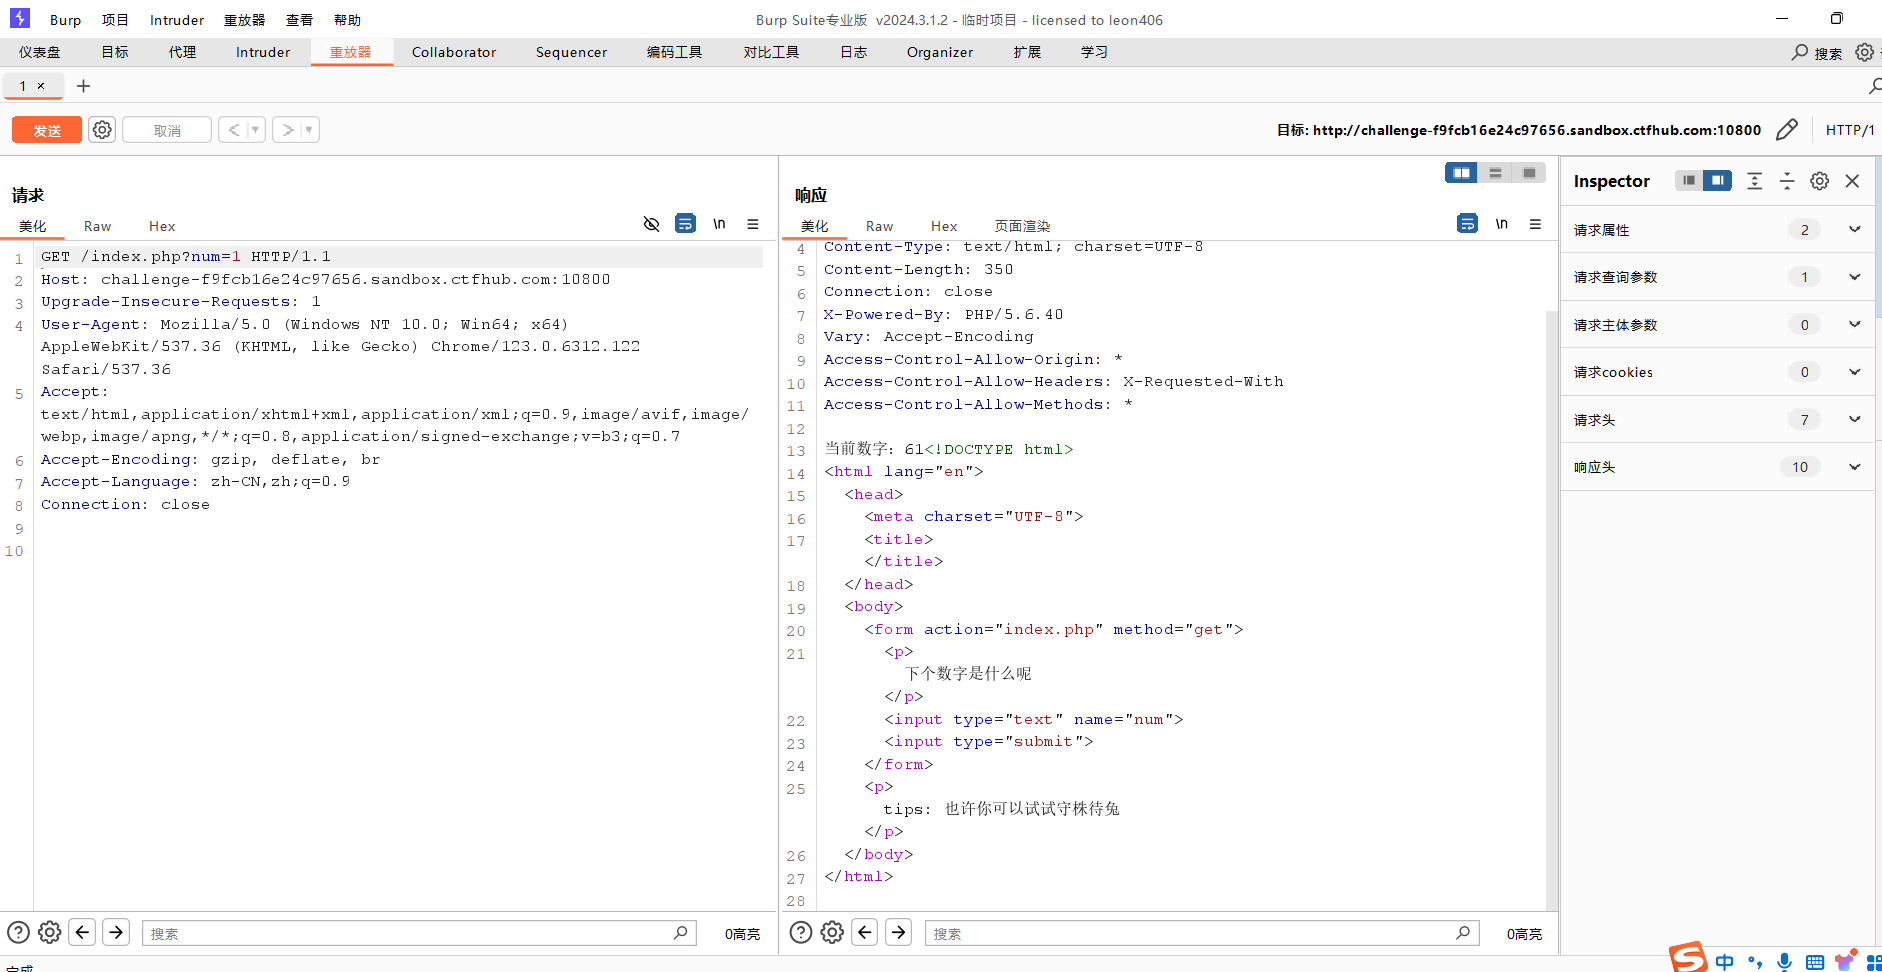Select side-by-side layout view icon
Screen dimensions: 1882x972
[x=1461, y=173]
